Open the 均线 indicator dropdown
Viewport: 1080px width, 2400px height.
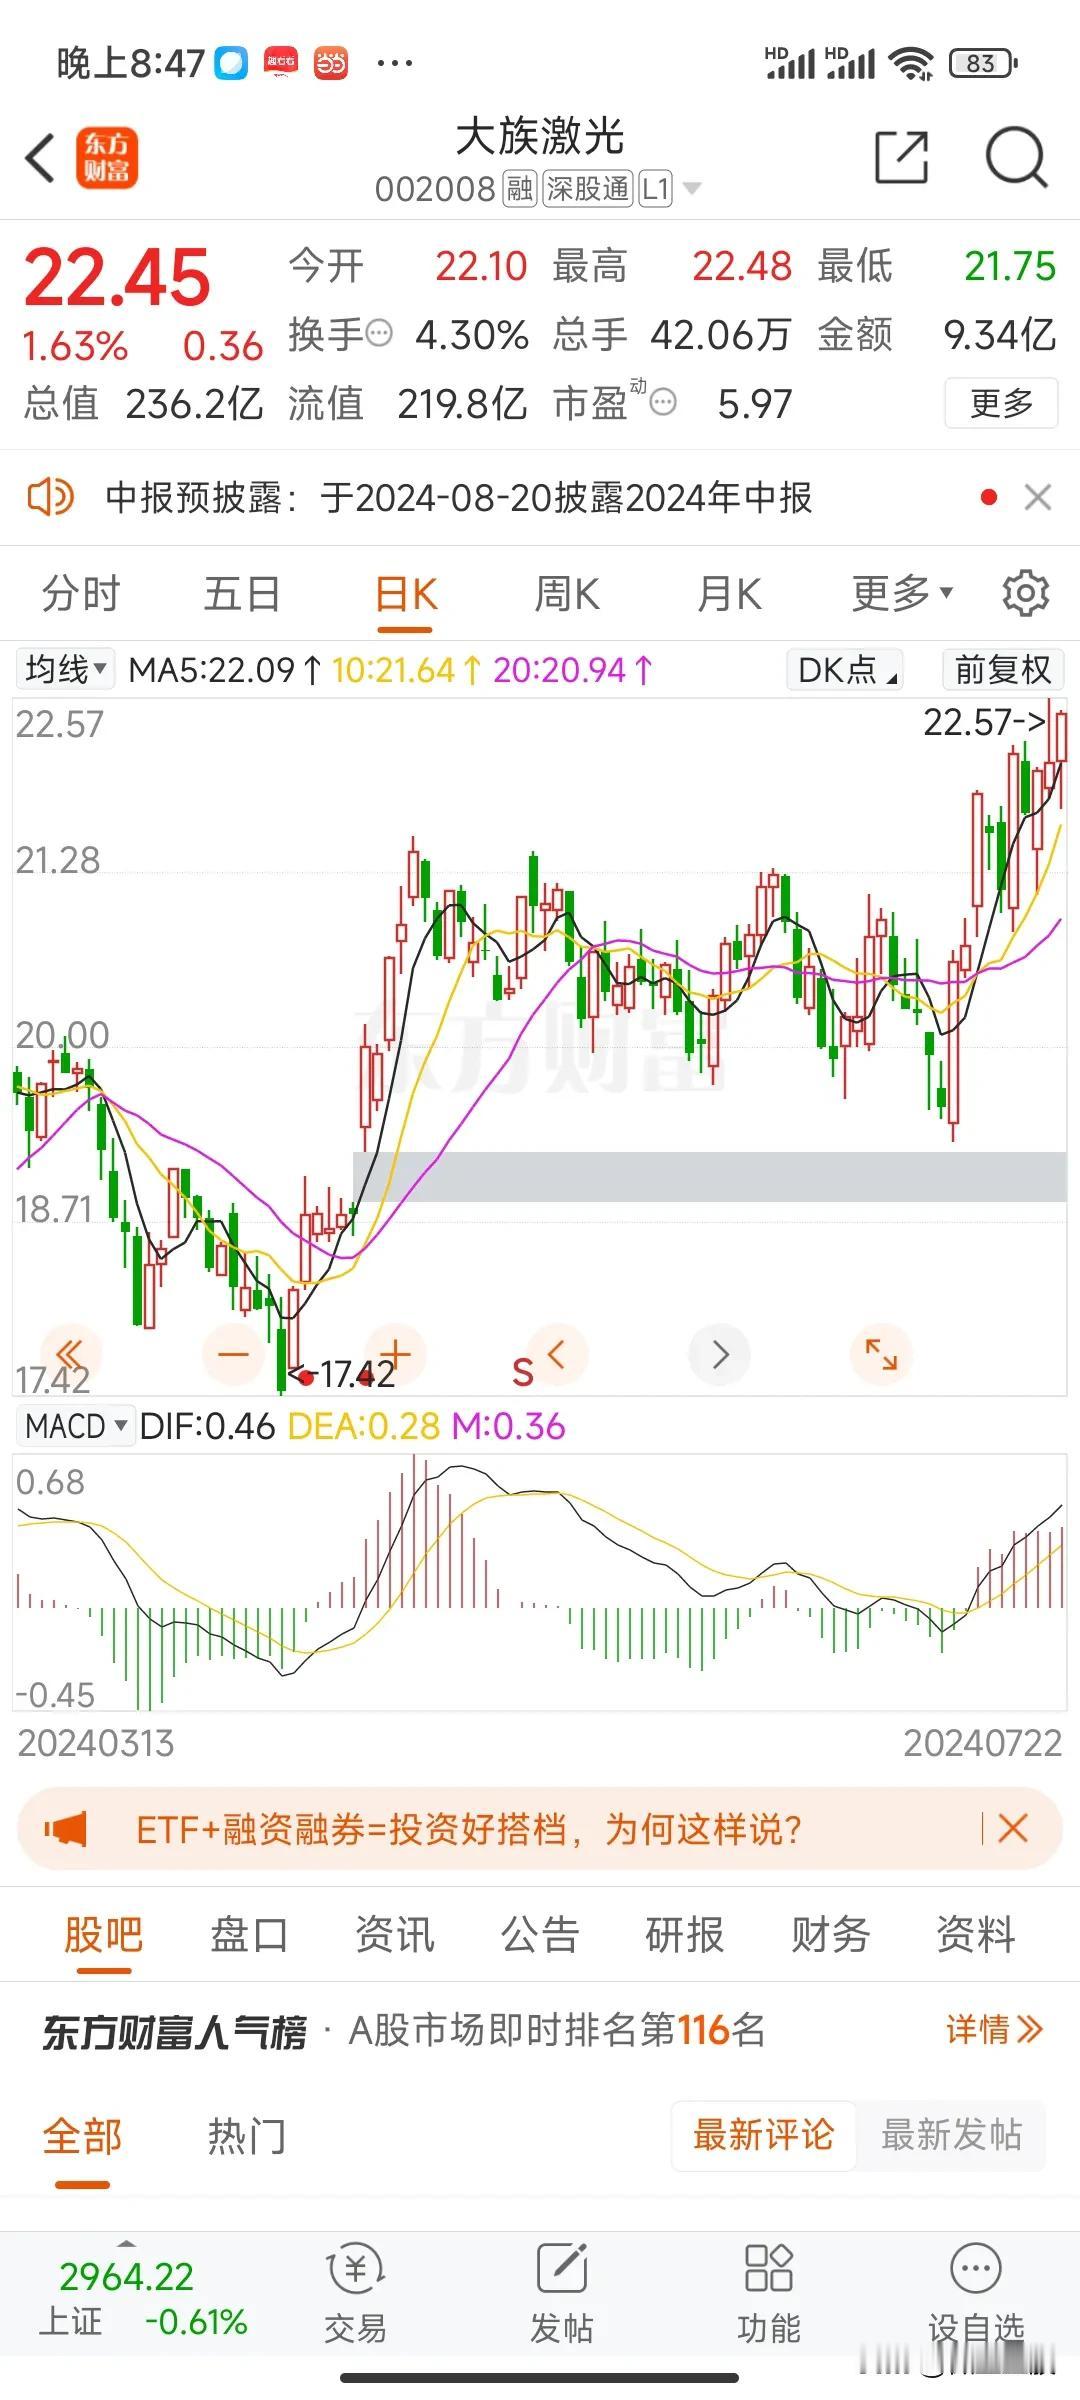tap(65, 669)
